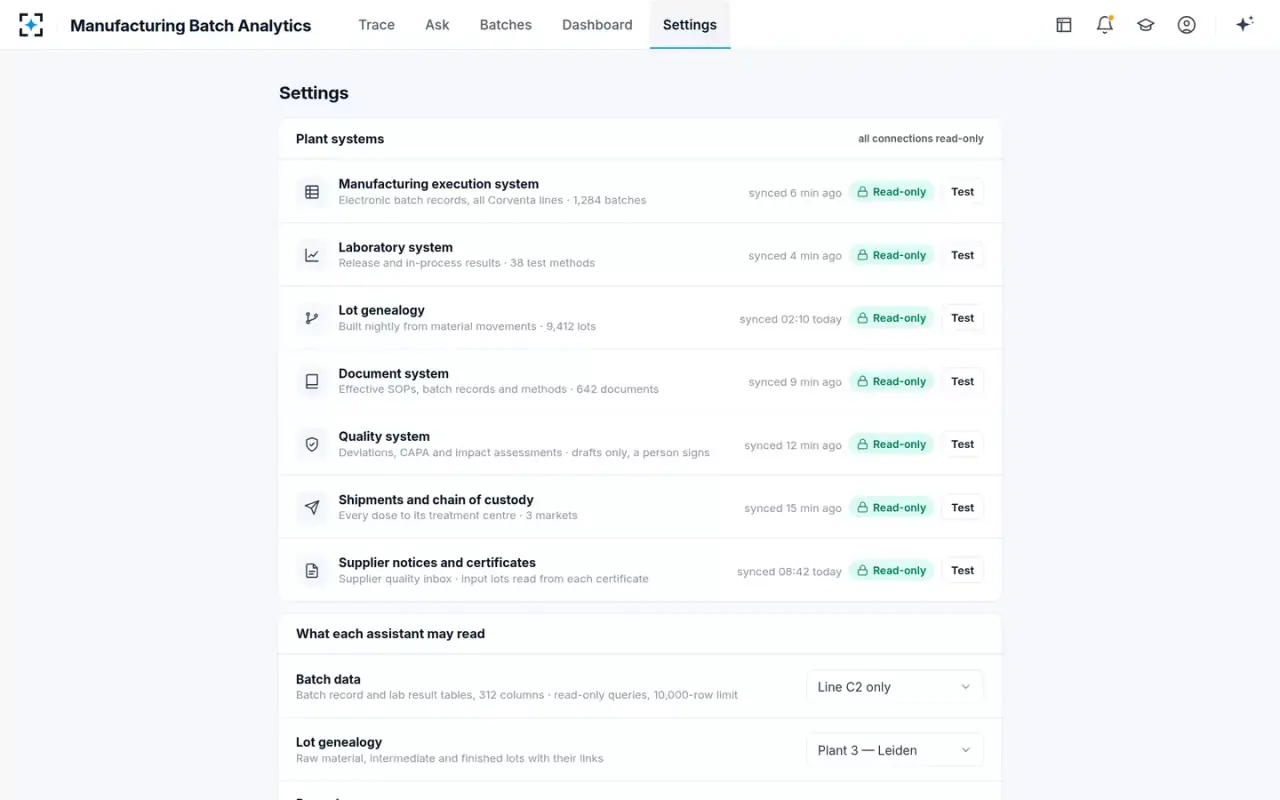The image size is (1280, 800).
Task: Test the Lot genealogy connection
Action: click(x=963, y=318)
